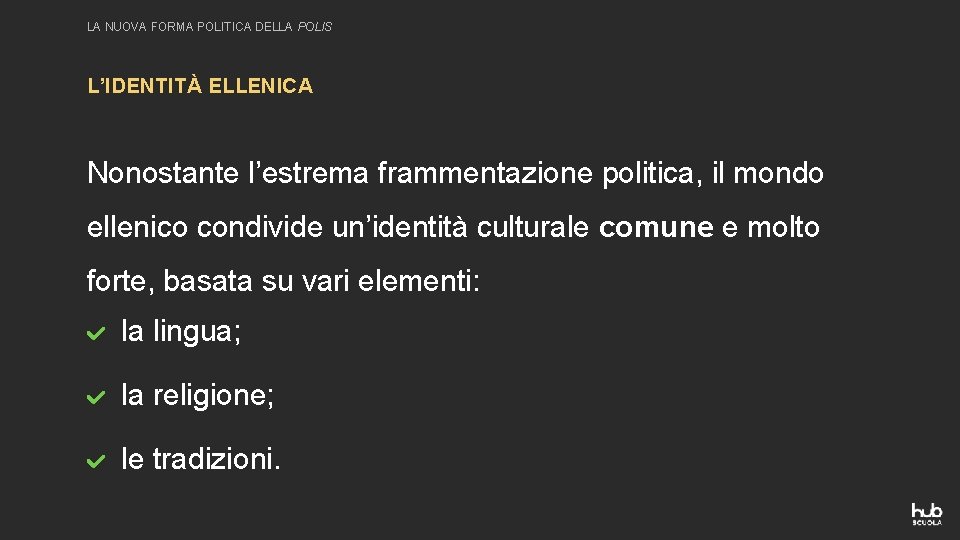Click the green checkmark beside la religione

point(96,397)
